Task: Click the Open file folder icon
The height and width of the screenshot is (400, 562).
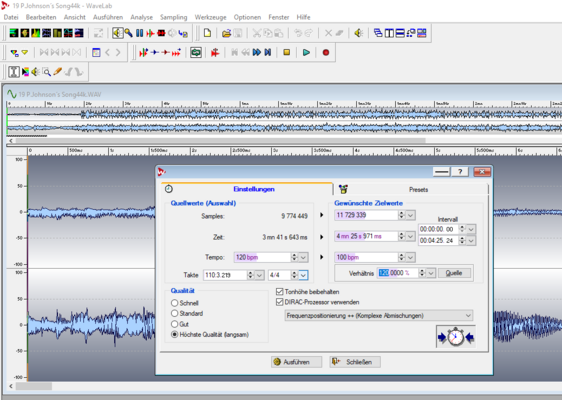Action: [226, 33]
